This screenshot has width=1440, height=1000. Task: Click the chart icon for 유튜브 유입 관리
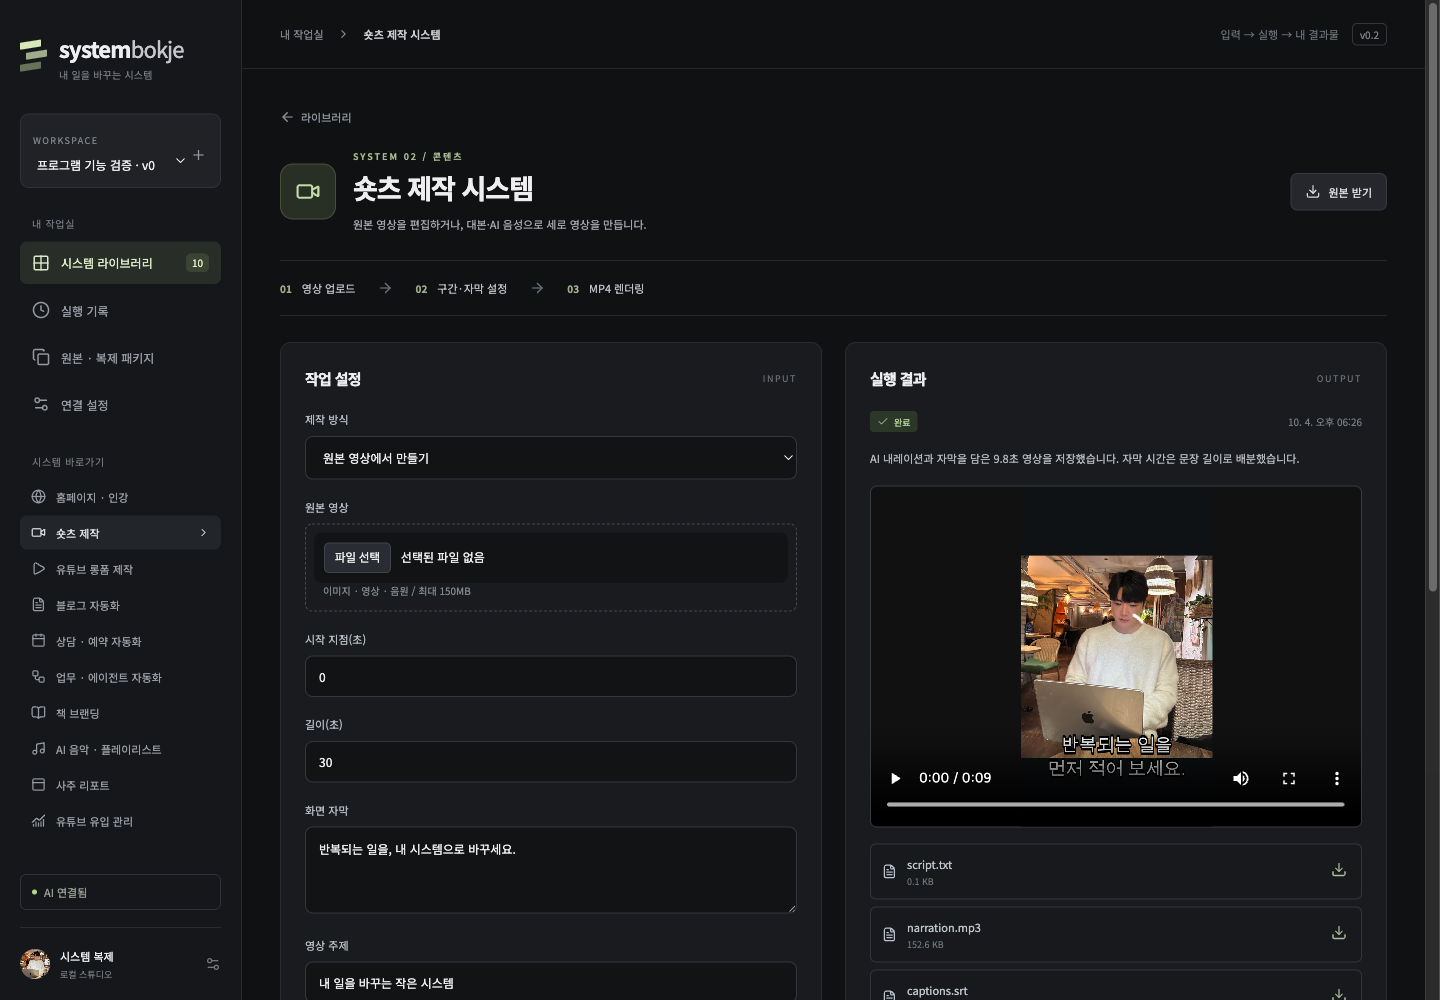(39, 821)
